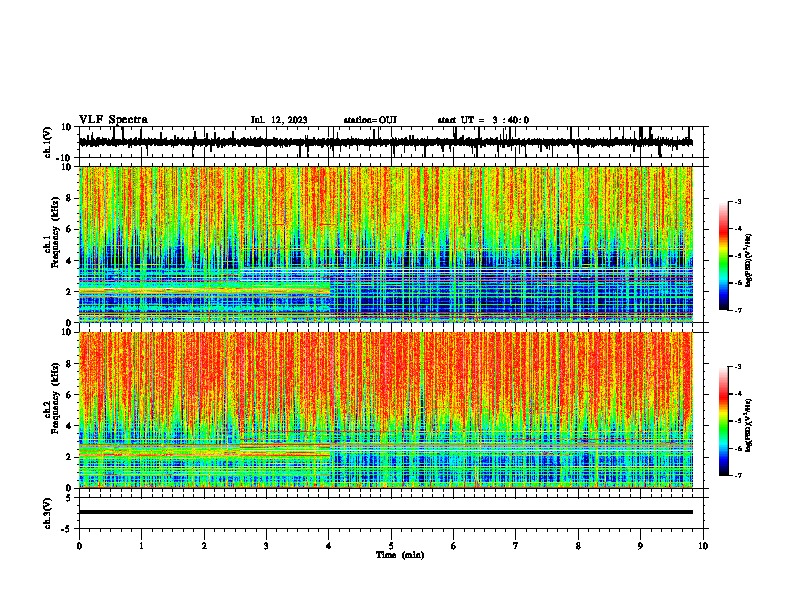792x612 pixels.
Task: Click time axis tick label '5'
Action: 391,546
